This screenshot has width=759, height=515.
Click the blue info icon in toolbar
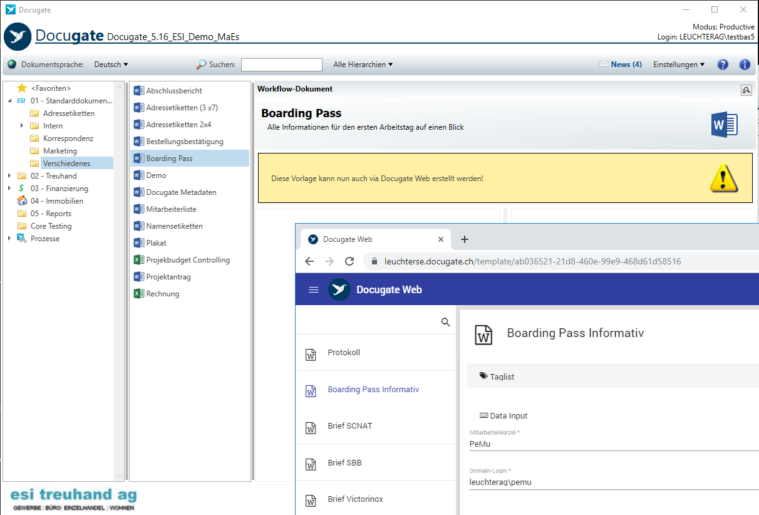coord(744,64)
